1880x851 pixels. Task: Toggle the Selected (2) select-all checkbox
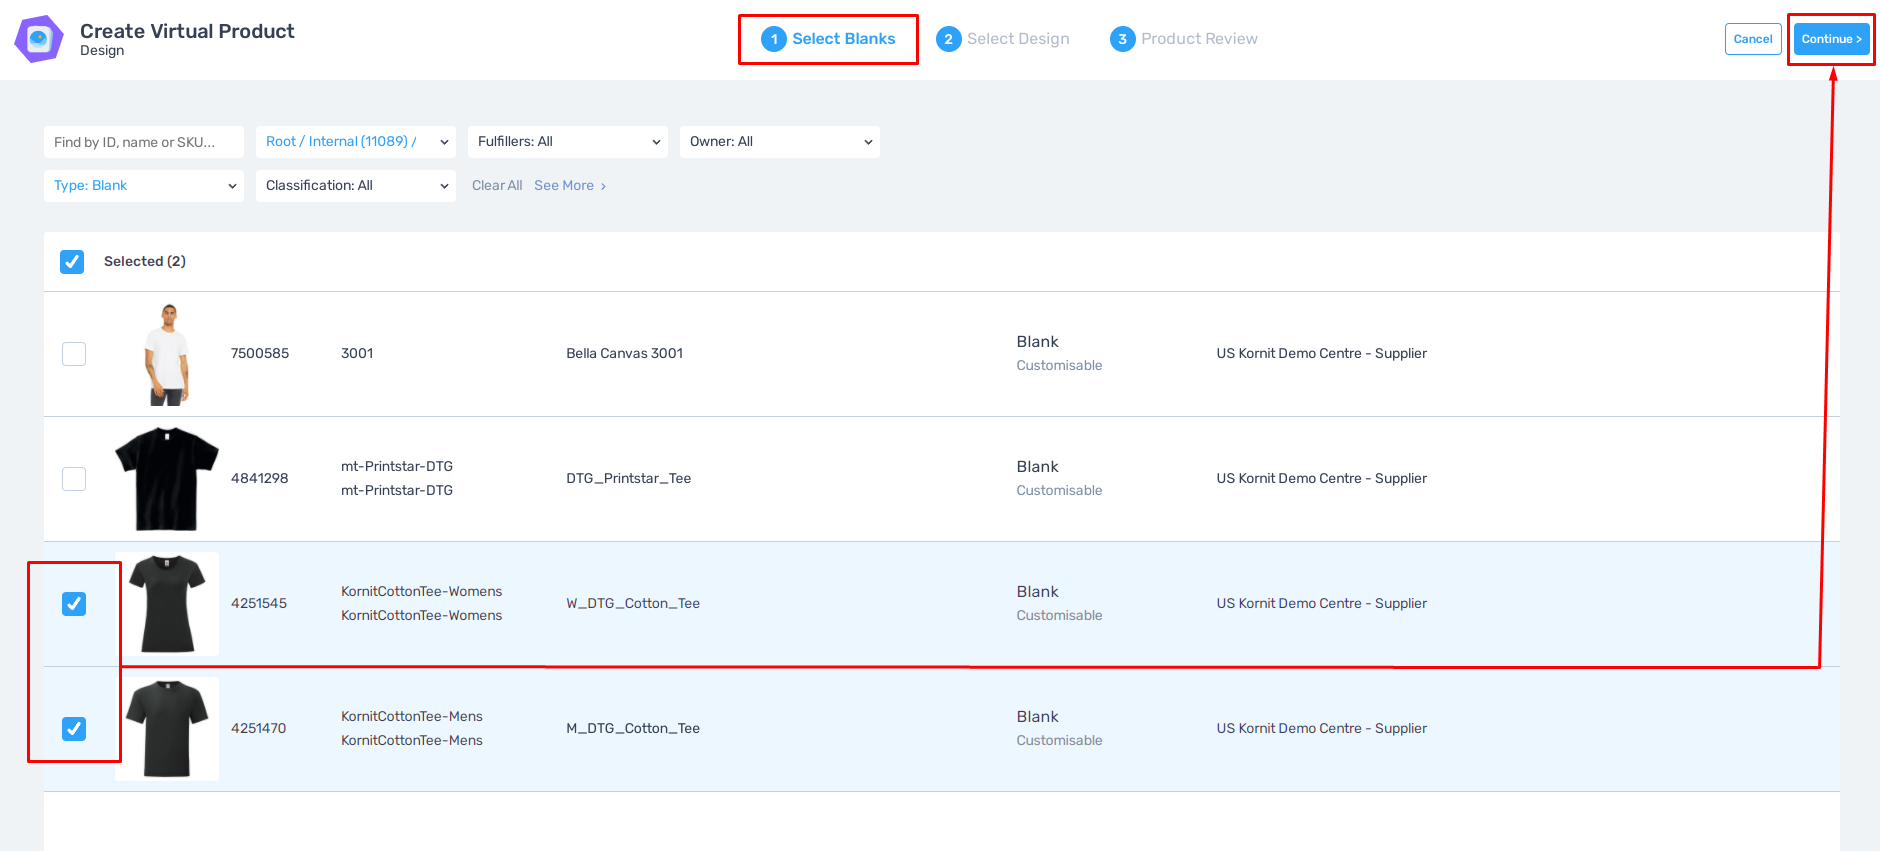tap(72, 262)
